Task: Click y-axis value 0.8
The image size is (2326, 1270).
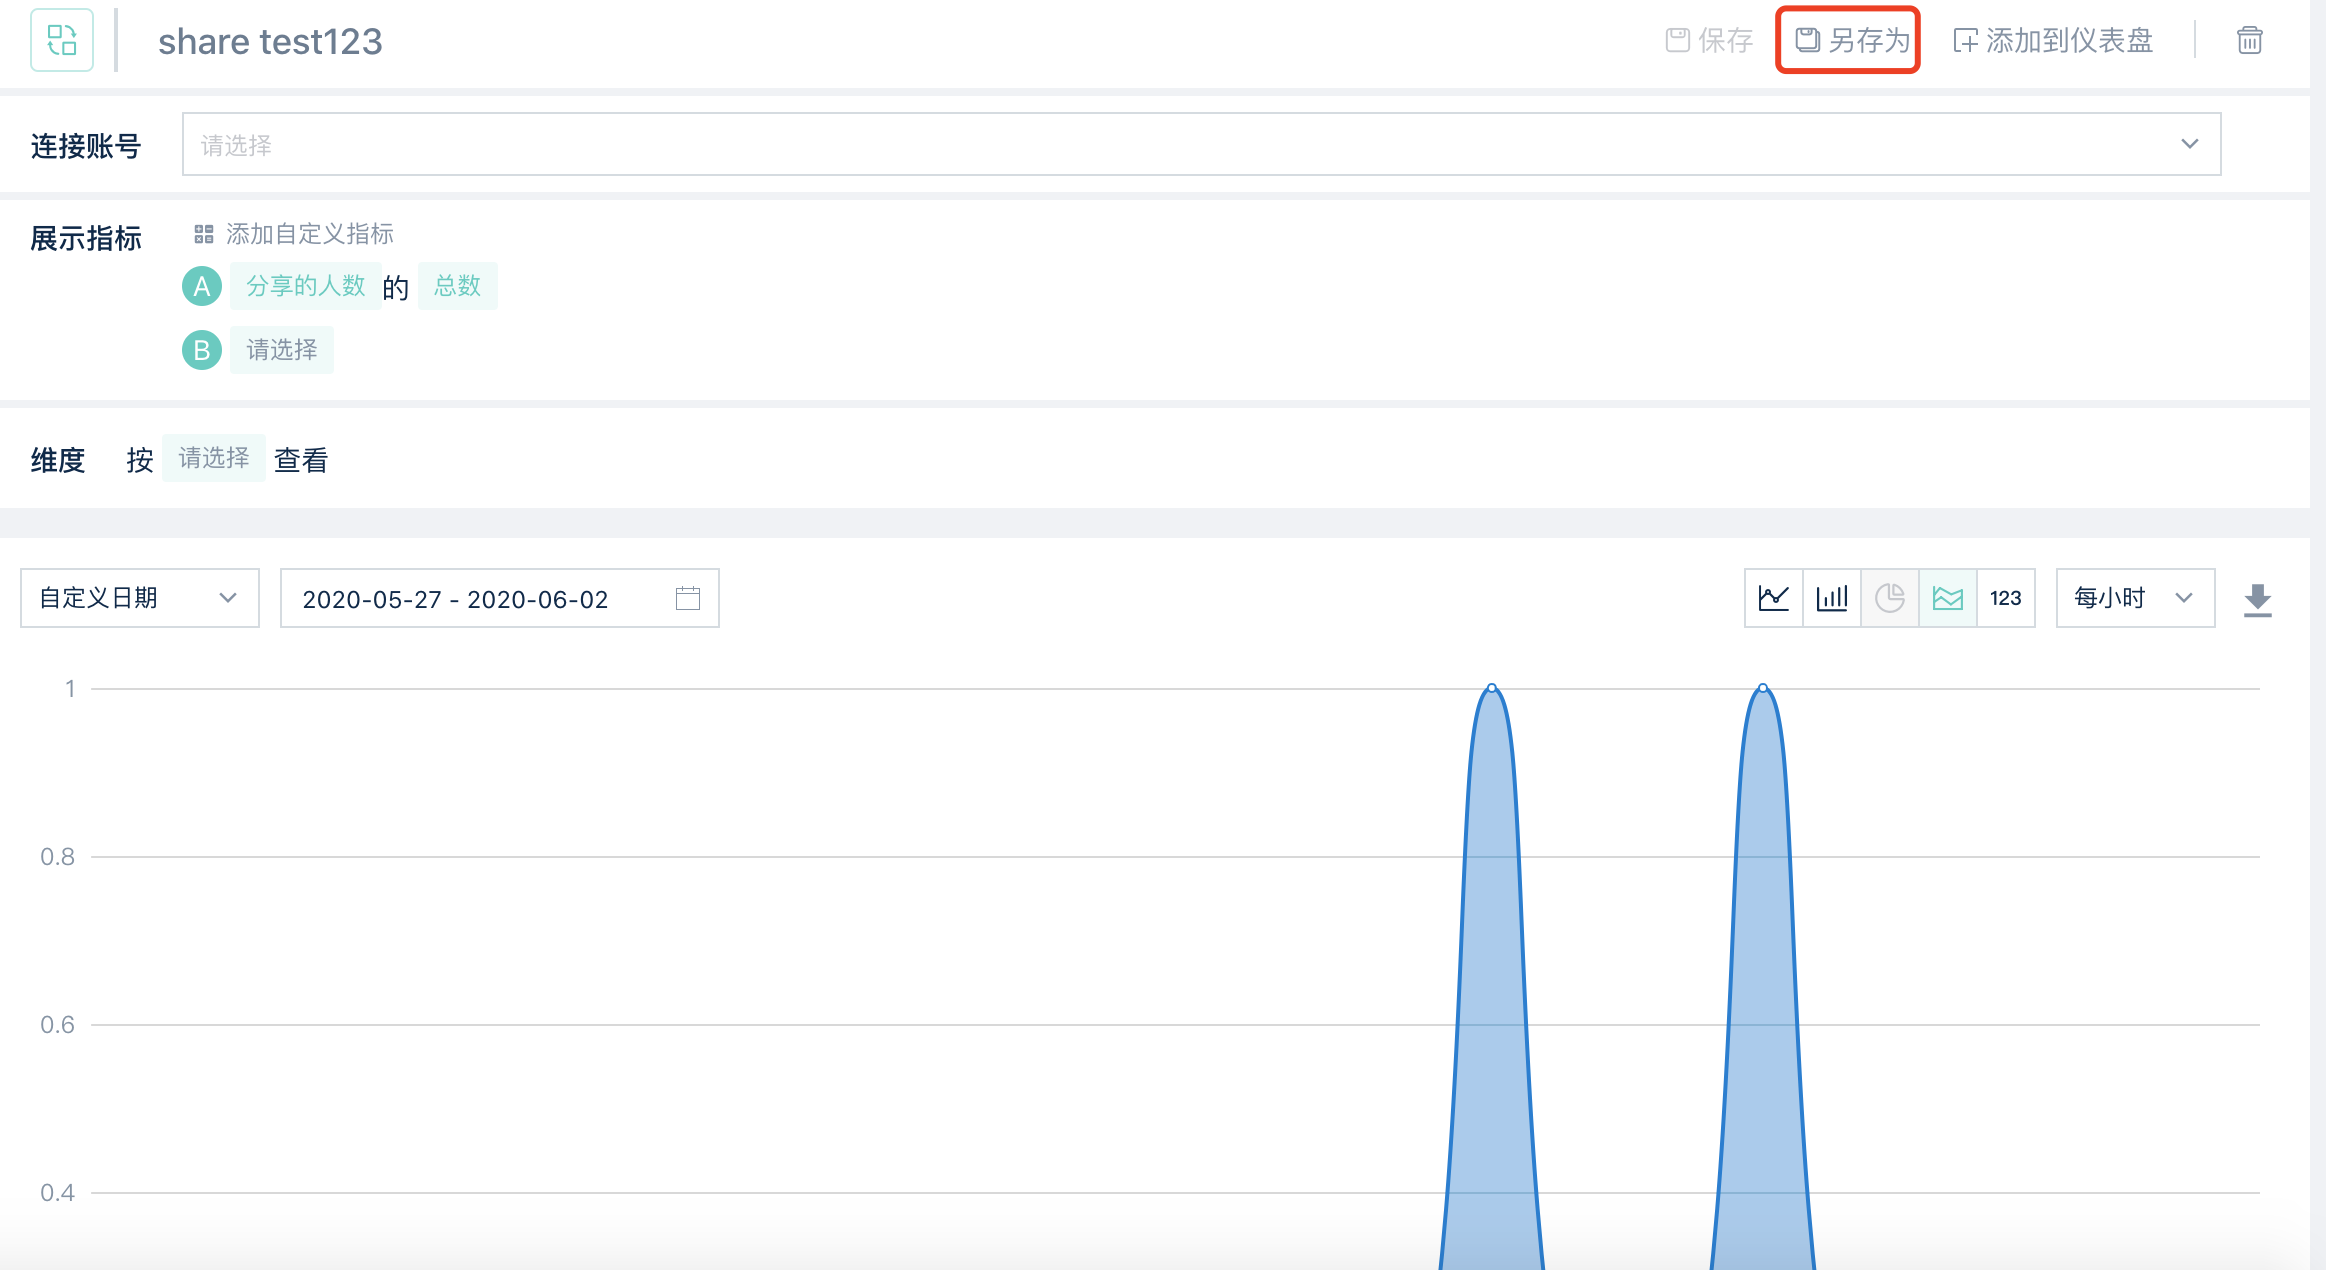Action: [x=58, y=856]
